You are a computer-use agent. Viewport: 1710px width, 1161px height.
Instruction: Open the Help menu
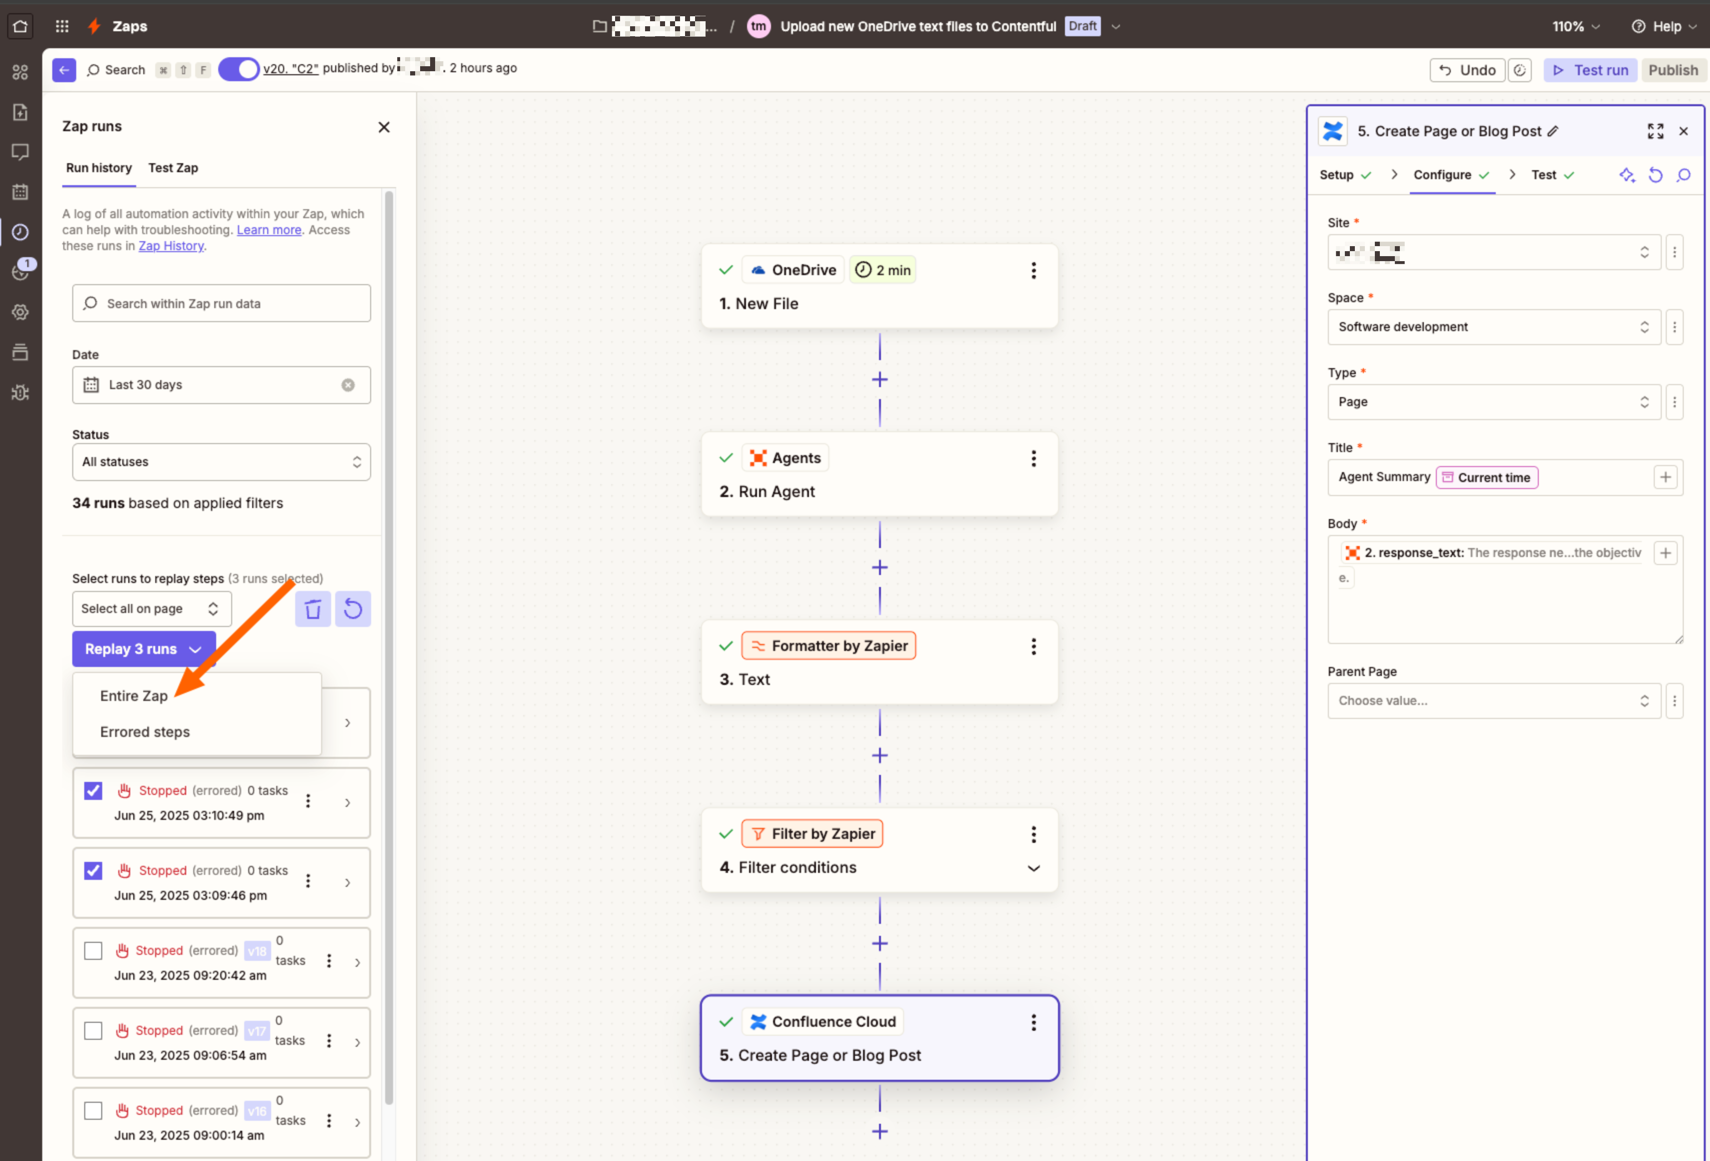pos(1664,26)
